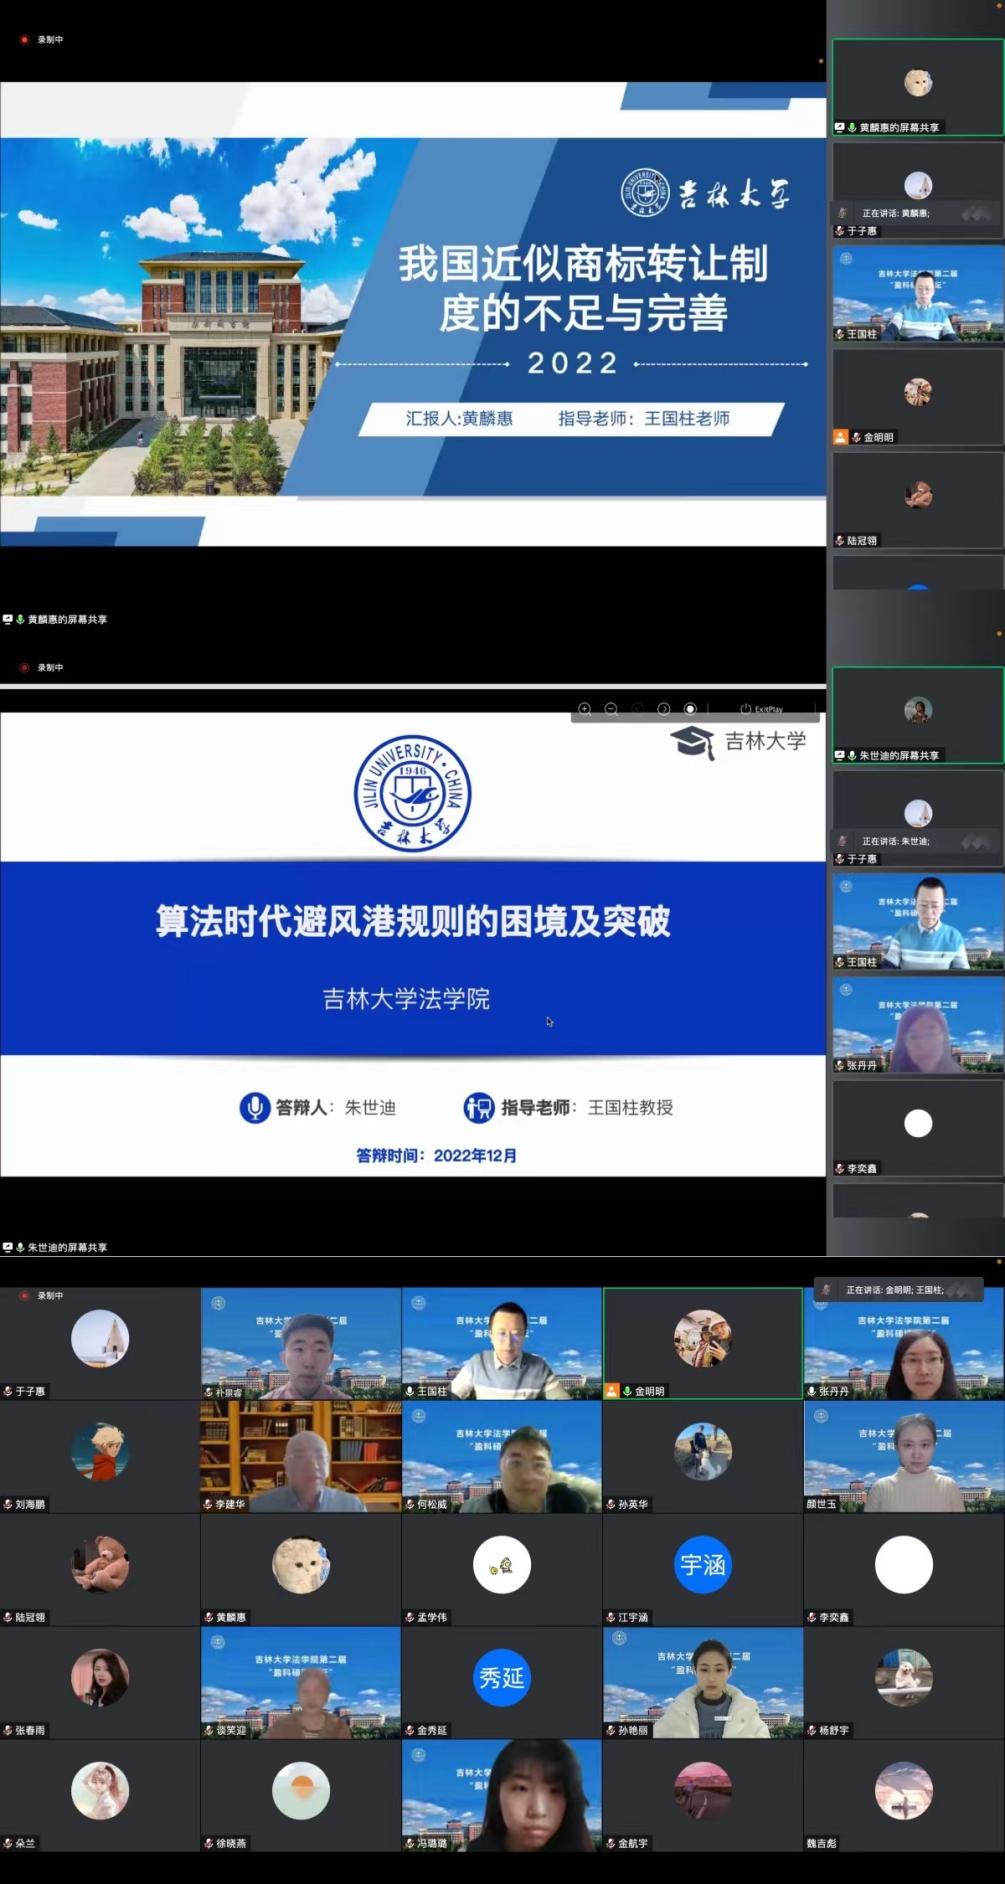Go to next slide arrow
Screen dimensions: 1005x1884
pyautogui.click(x=664, y=709)
